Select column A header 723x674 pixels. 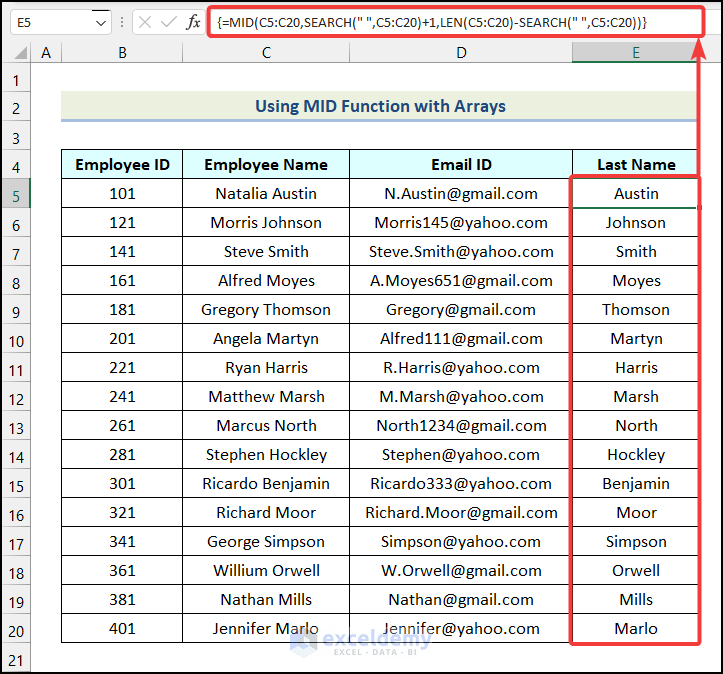coord(46,53)
